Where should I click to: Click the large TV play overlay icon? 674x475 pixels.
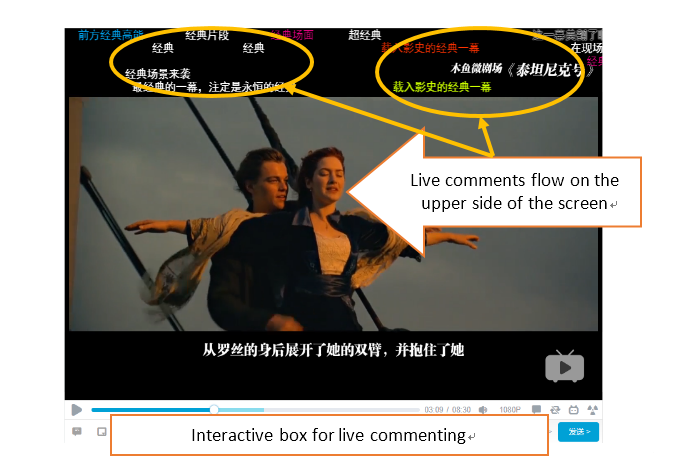coord(565,366)
